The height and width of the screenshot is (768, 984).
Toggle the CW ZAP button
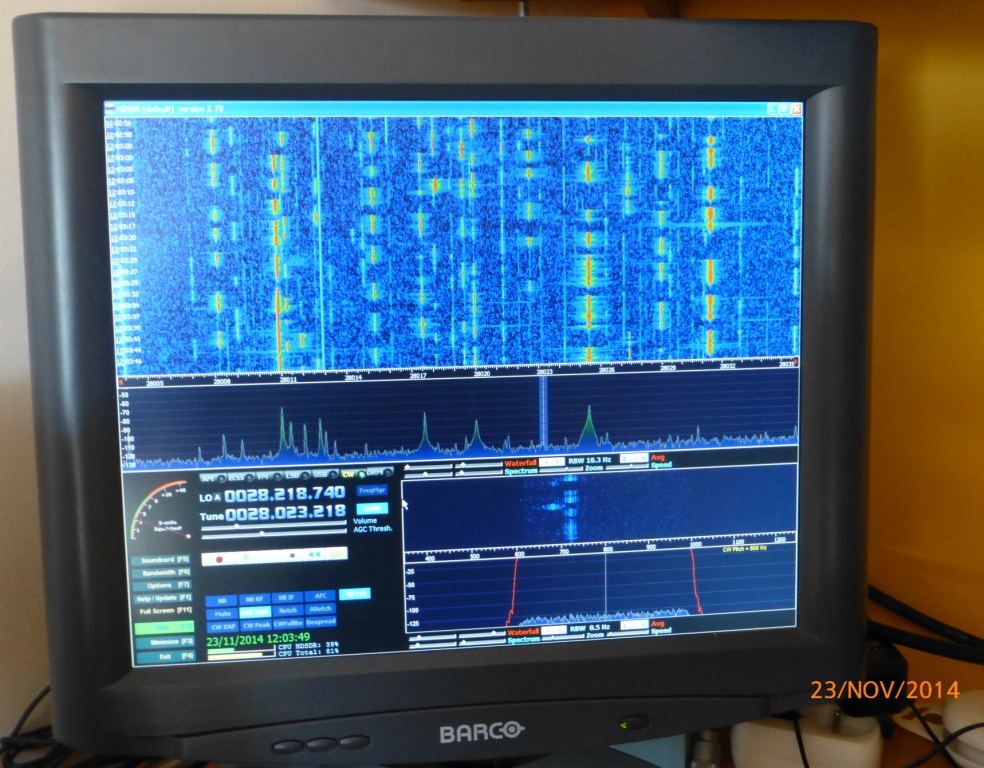[223, 626]
